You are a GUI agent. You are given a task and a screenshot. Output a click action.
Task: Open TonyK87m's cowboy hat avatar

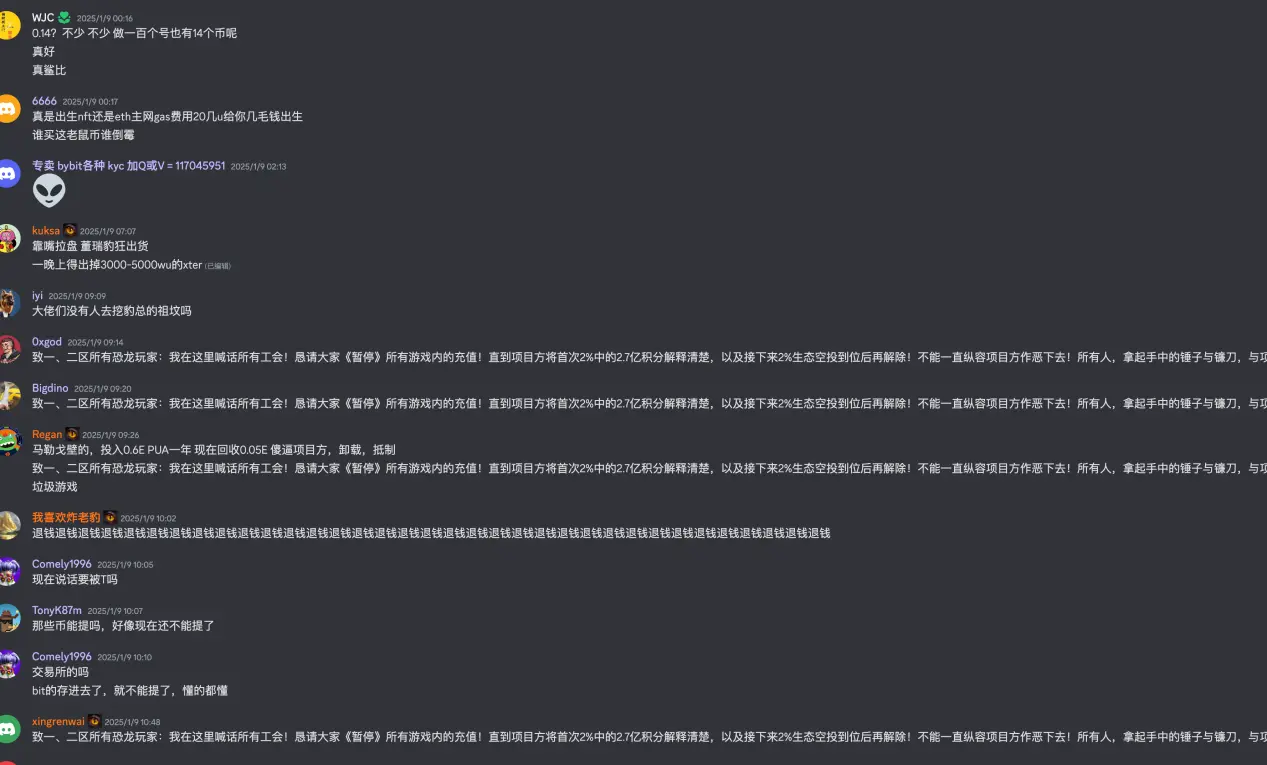(9, 617)
